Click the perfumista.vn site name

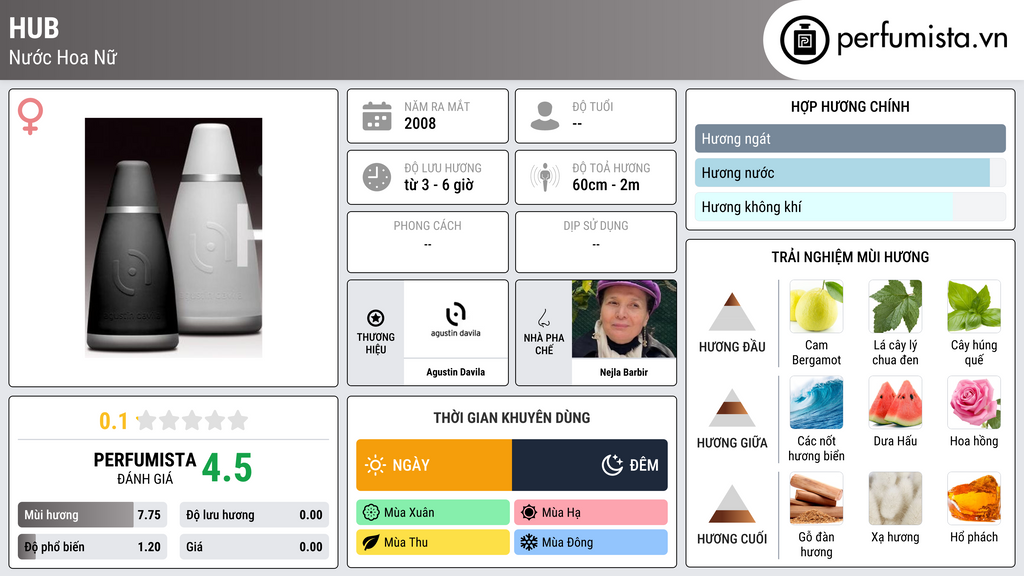922,39
